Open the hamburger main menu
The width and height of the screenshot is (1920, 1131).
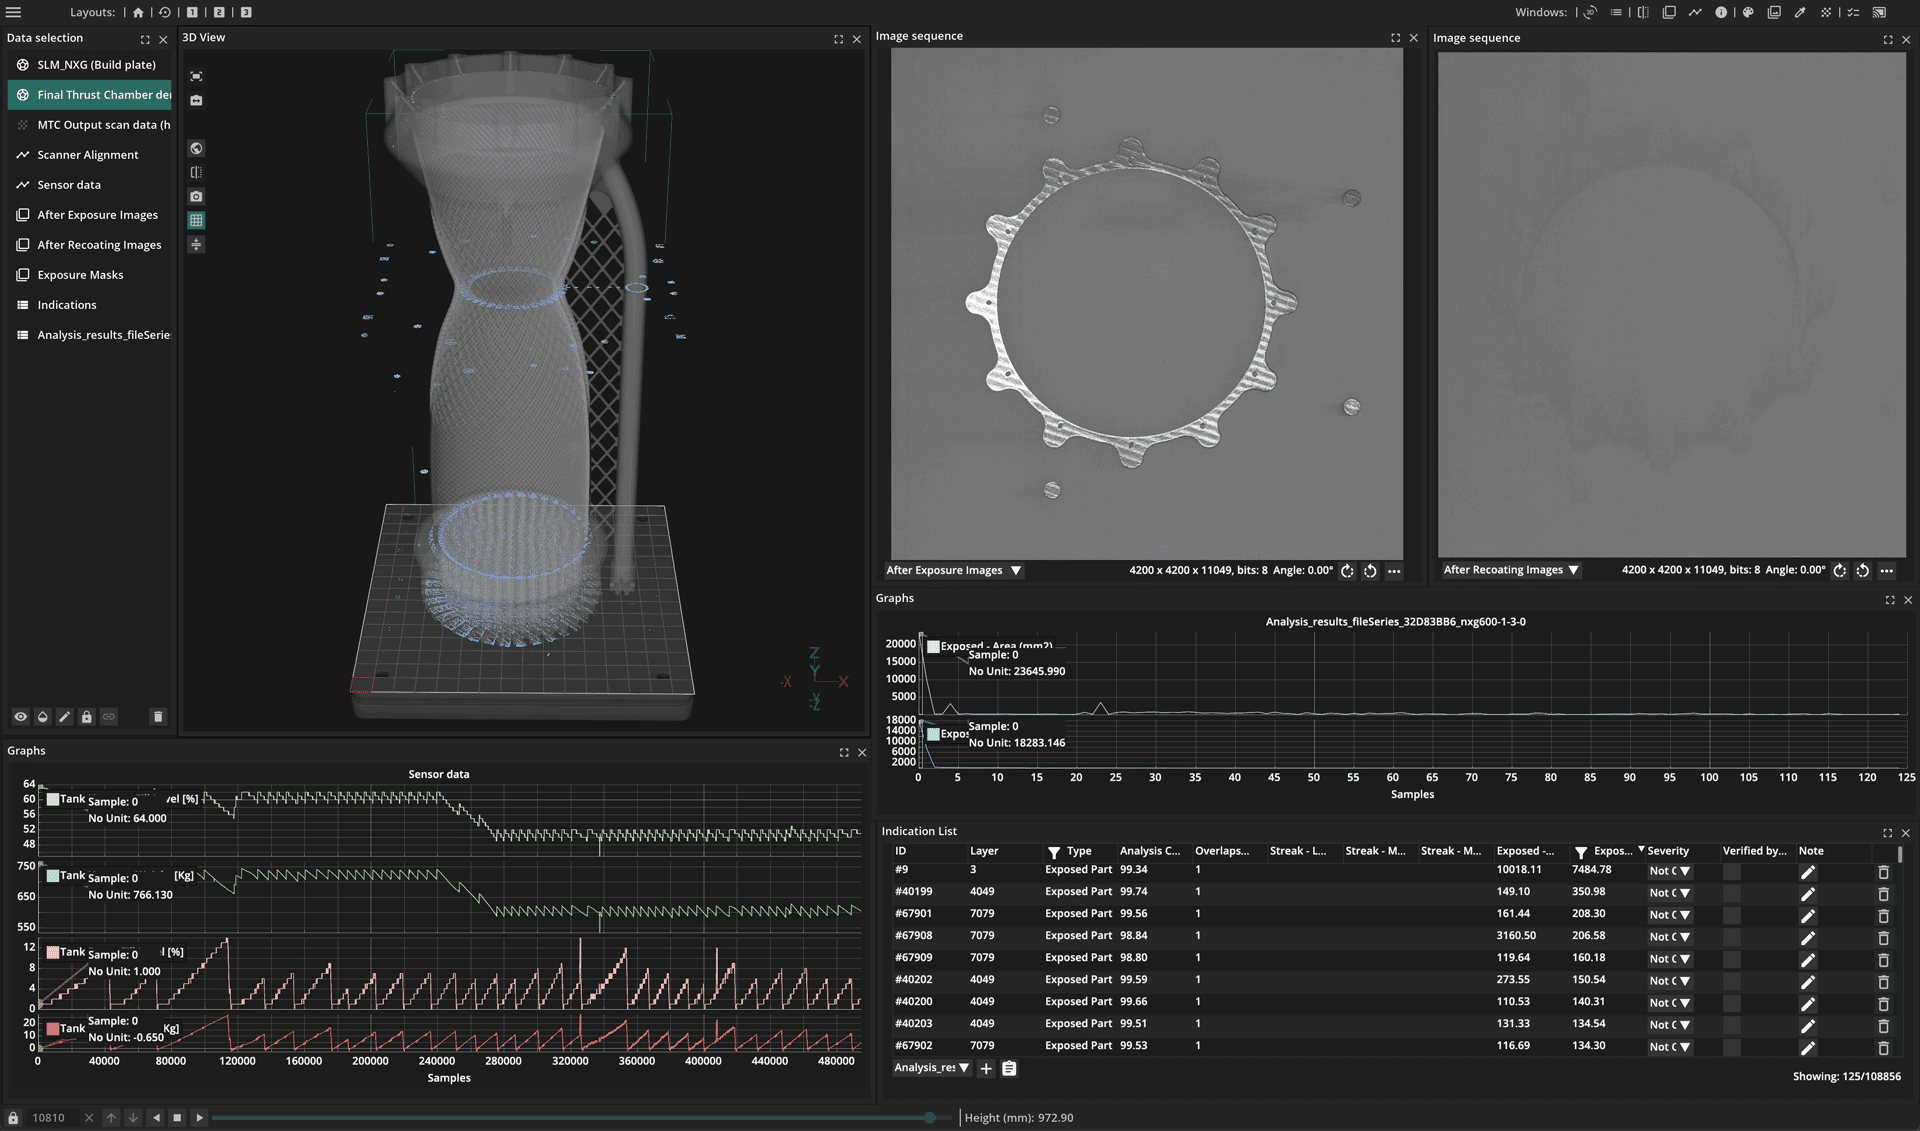[x=14, y=12]
